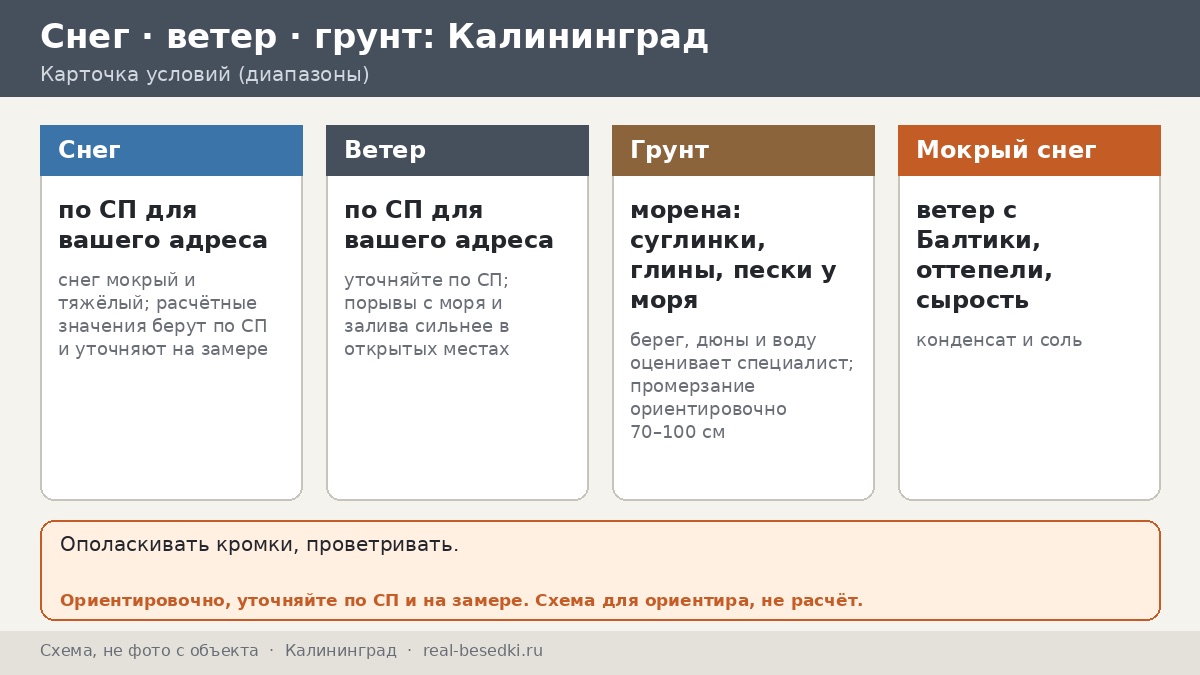The image size is (1200, 675).
Task: Click the text 'уточняйте по СП; порывы с моря'
Action: click(x=426, y=291)
